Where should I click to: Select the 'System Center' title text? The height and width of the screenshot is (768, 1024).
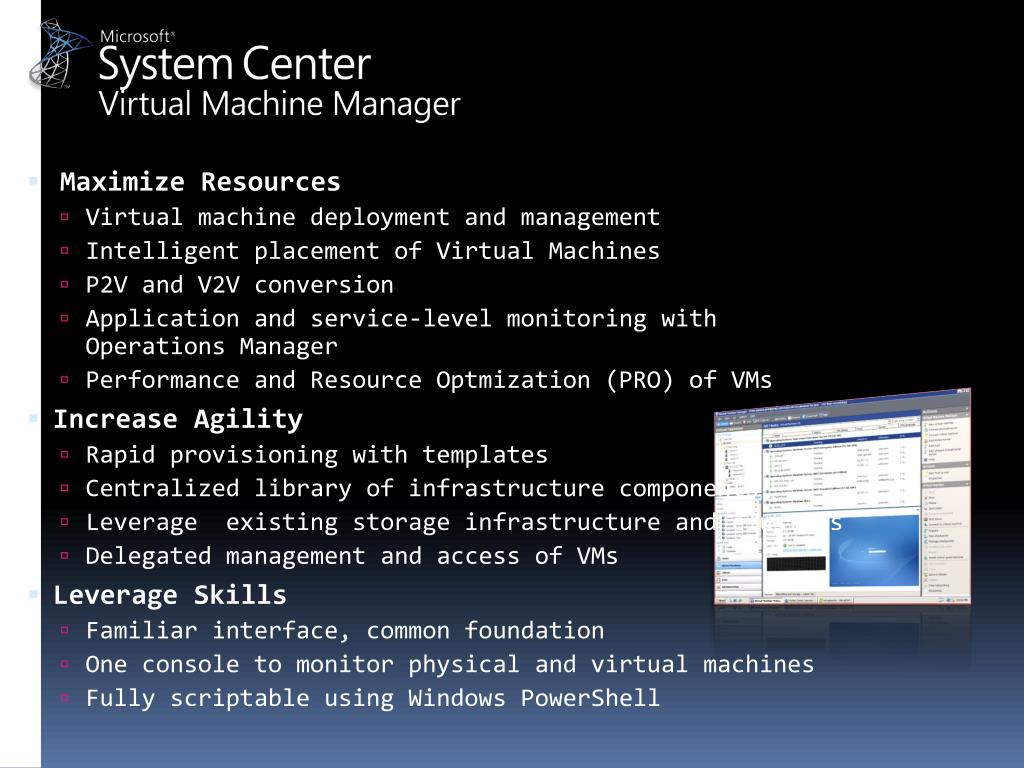(x=234, y=65)
